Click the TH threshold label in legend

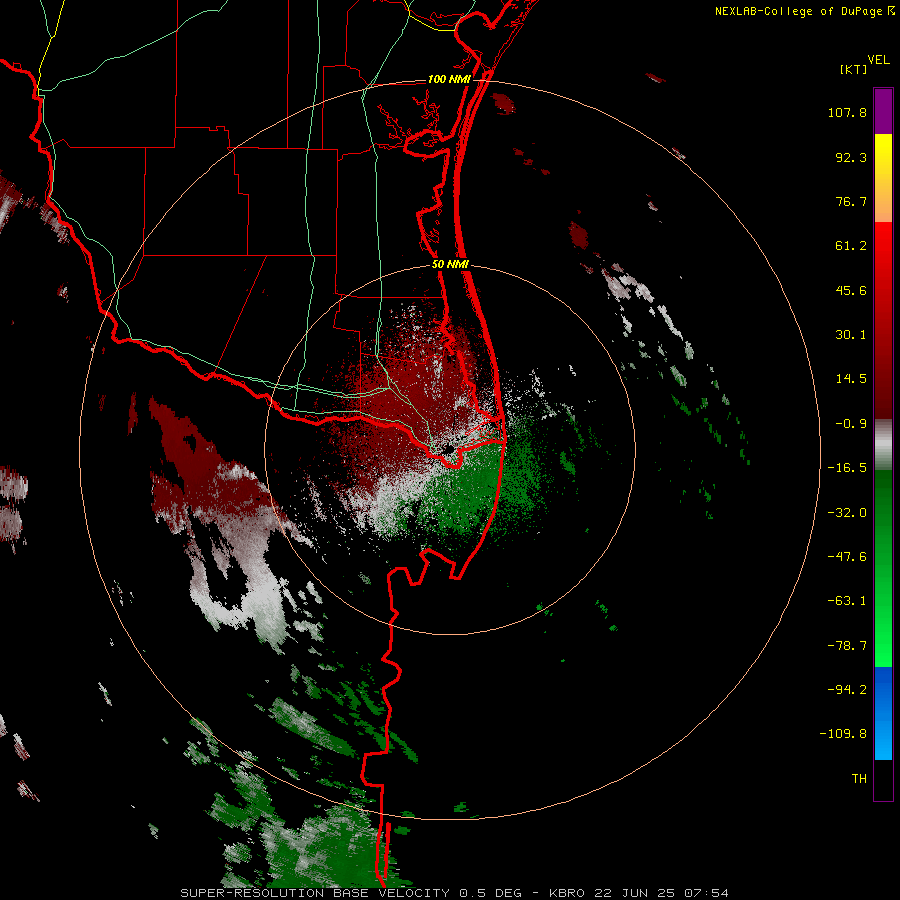coord(859,779)
